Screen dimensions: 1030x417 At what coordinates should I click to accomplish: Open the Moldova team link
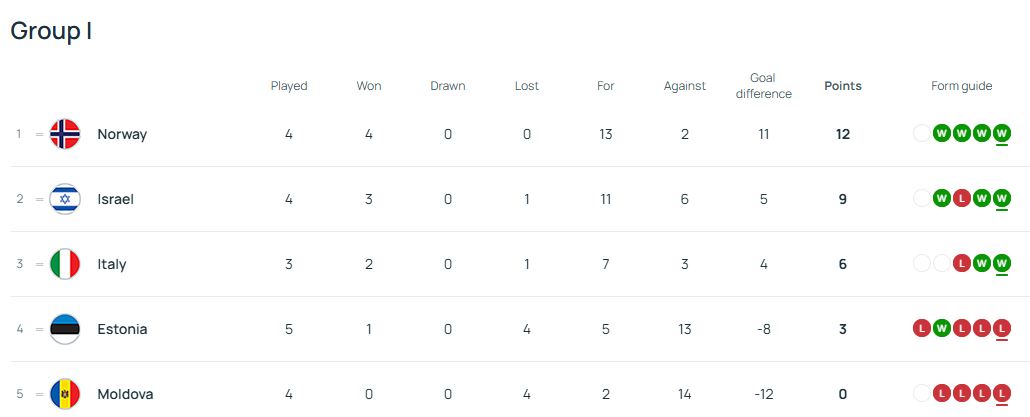coord(125,394)
